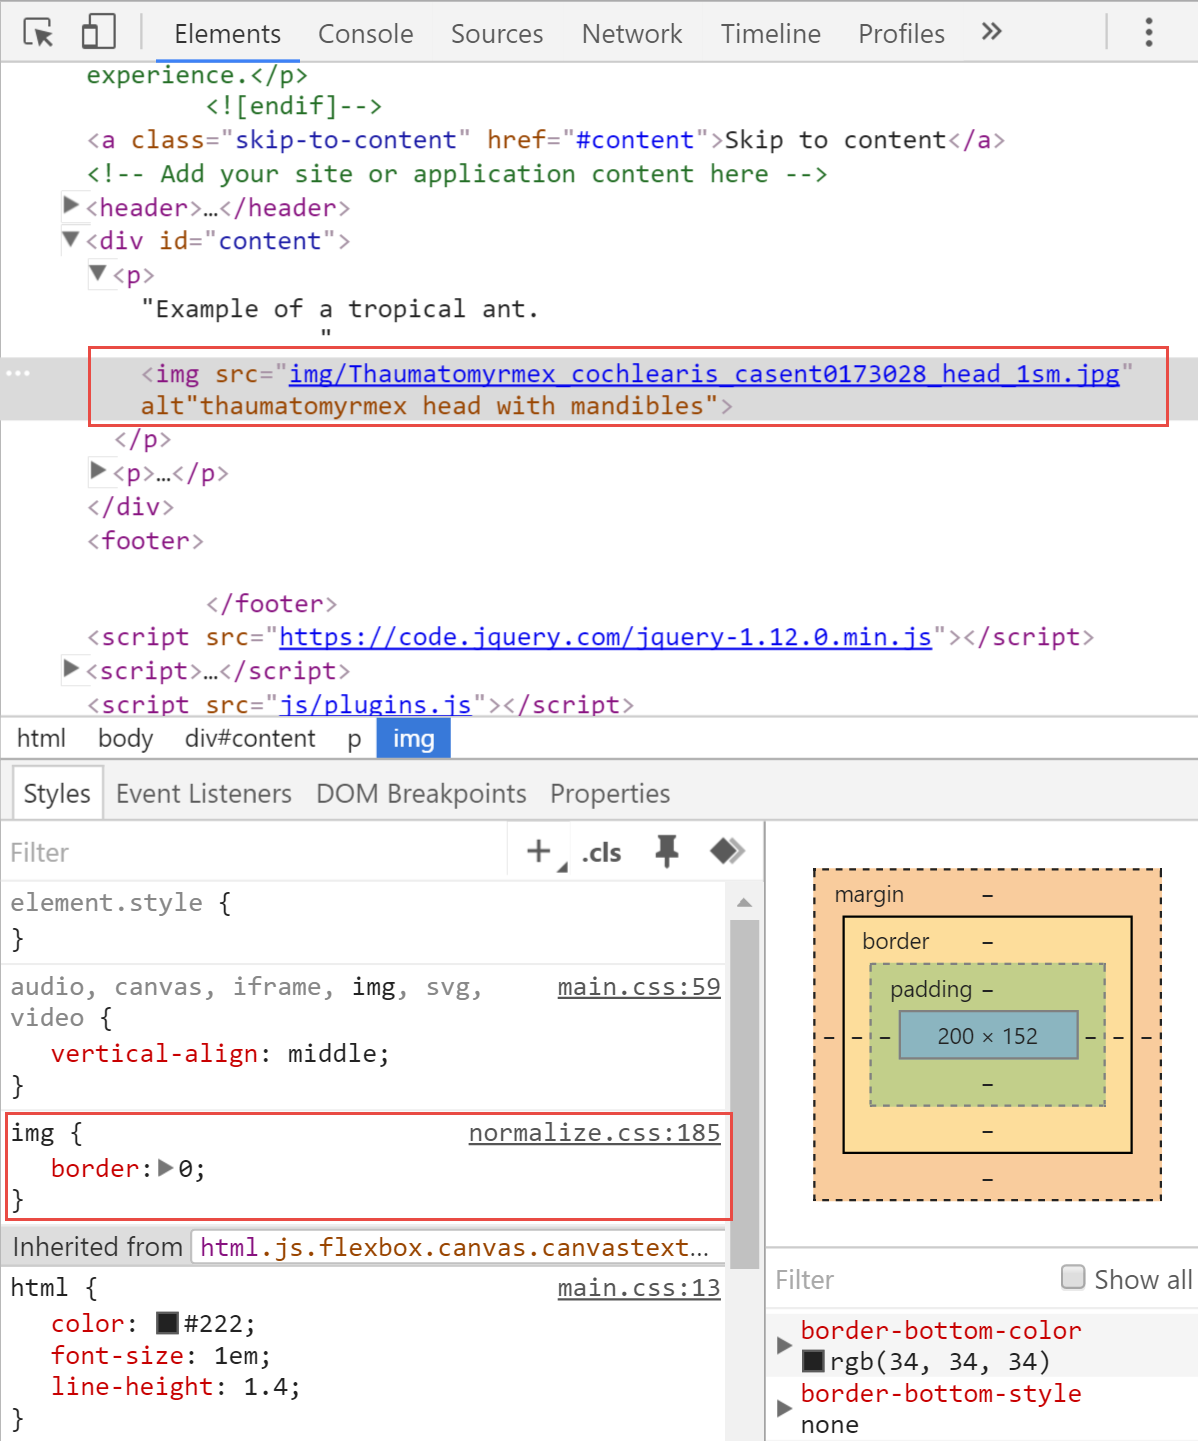
Task: Click the computed styles Filter field
Action: (x=910, y=1280)
